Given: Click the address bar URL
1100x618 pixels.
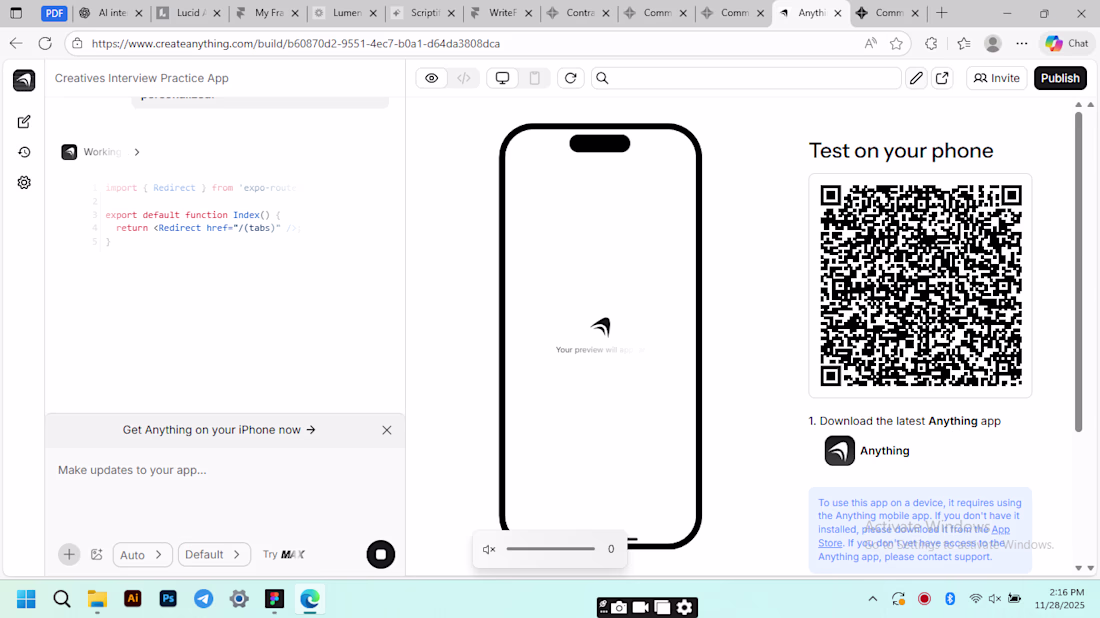Looking at the screenshot, I should click(296, 43).
